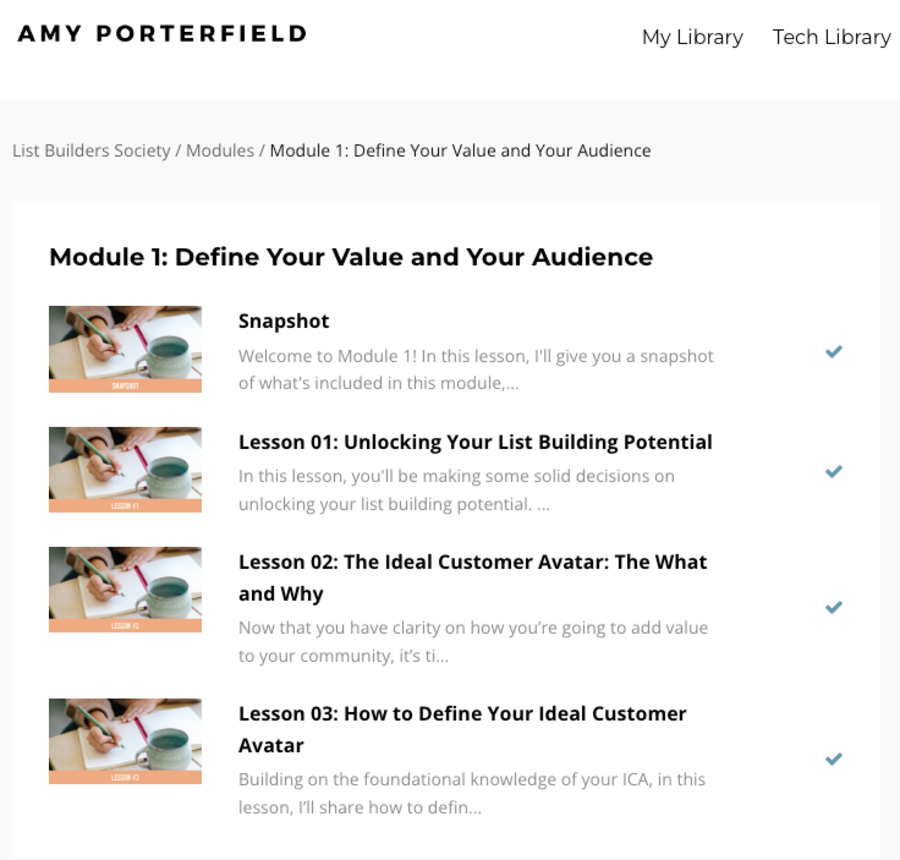Open the Snapshot lesson thumbnail
Image resolution: width=900 pixels, height=860 pixels.
coord(125,349)
